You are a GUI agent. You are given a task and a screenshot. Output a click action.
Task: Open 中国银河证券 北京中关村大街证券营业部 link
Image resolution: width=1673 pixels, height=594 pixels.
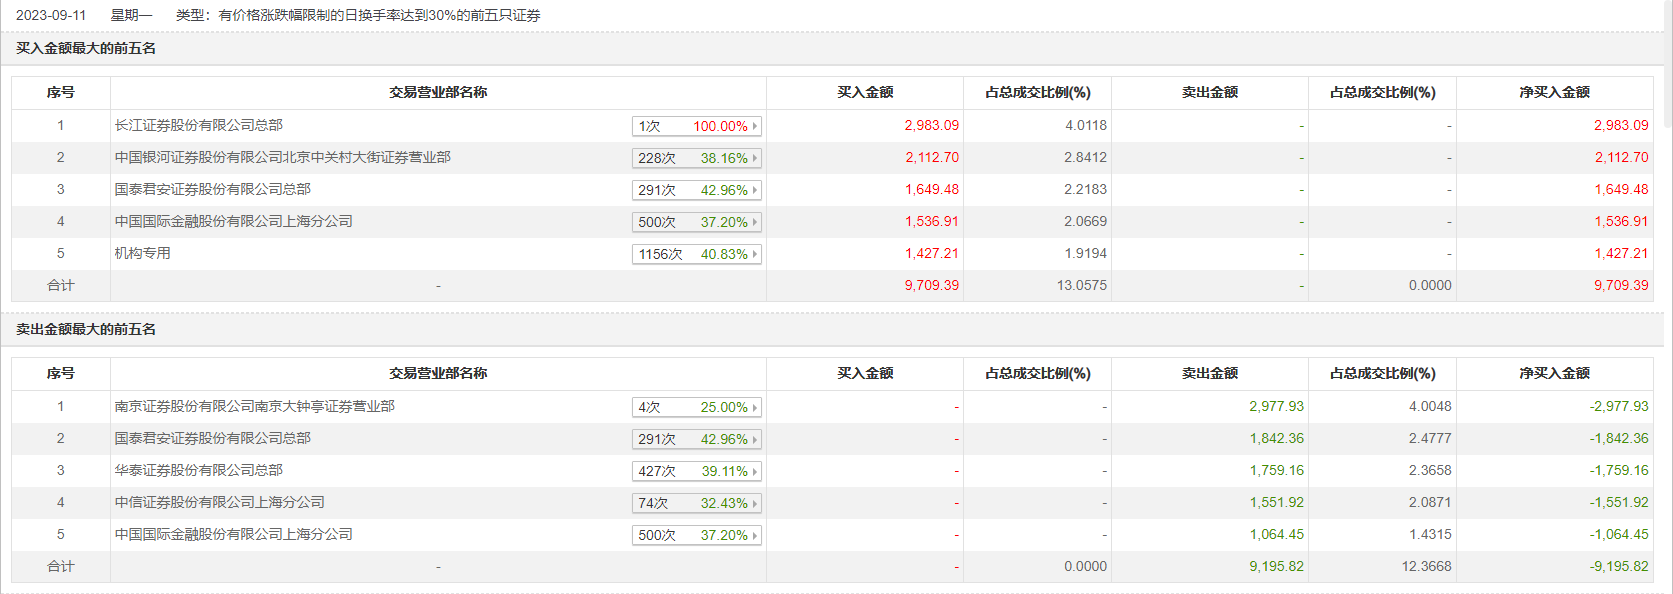[x=282, y=157]
